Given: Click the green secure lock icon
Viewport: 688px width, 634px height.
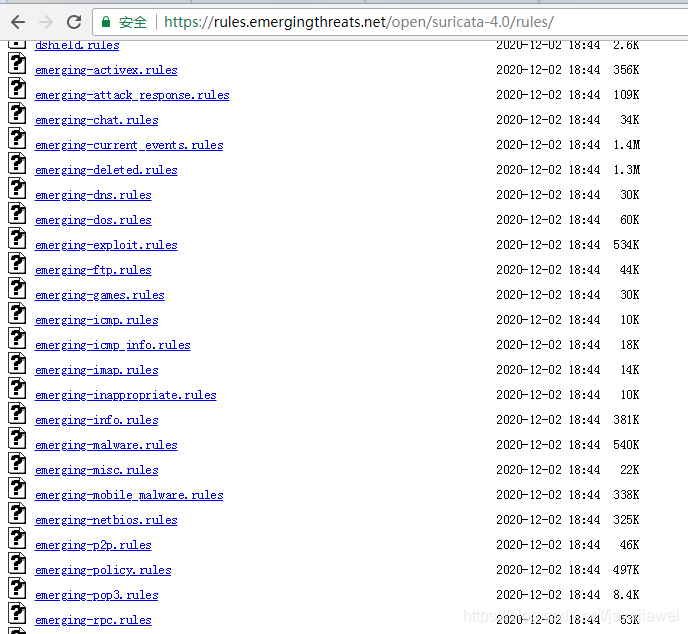Looking at the screenshot, I should point(106,21).
